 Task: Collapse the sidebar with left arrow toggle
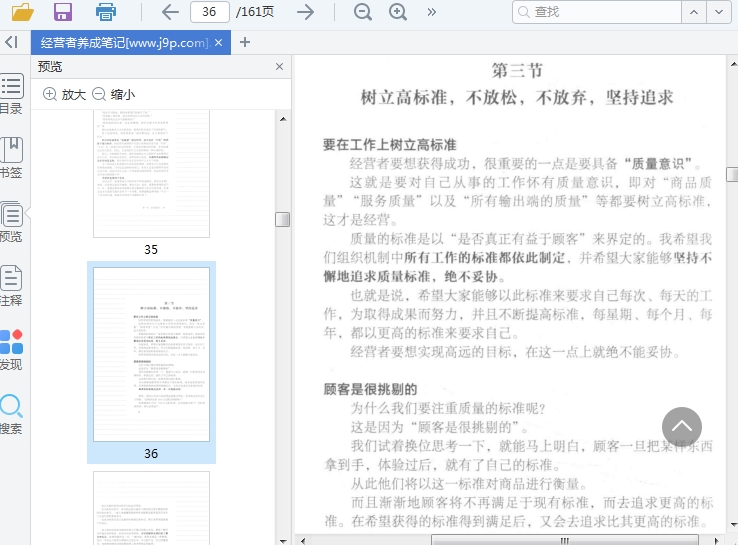pos(11,42)
